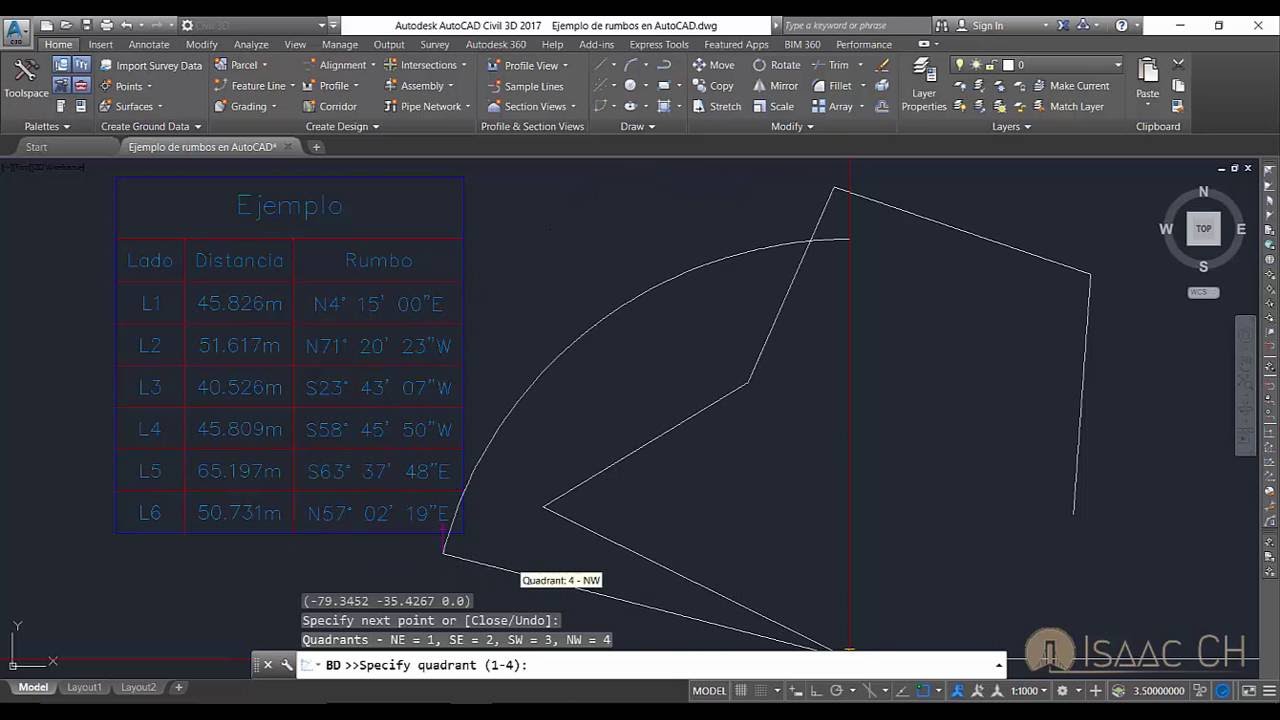Image resolution: width=1280 pixels, height=720 pixels.
Task: Select the Mirror tool
Action: pyautogui.click(x=775, y=86)
